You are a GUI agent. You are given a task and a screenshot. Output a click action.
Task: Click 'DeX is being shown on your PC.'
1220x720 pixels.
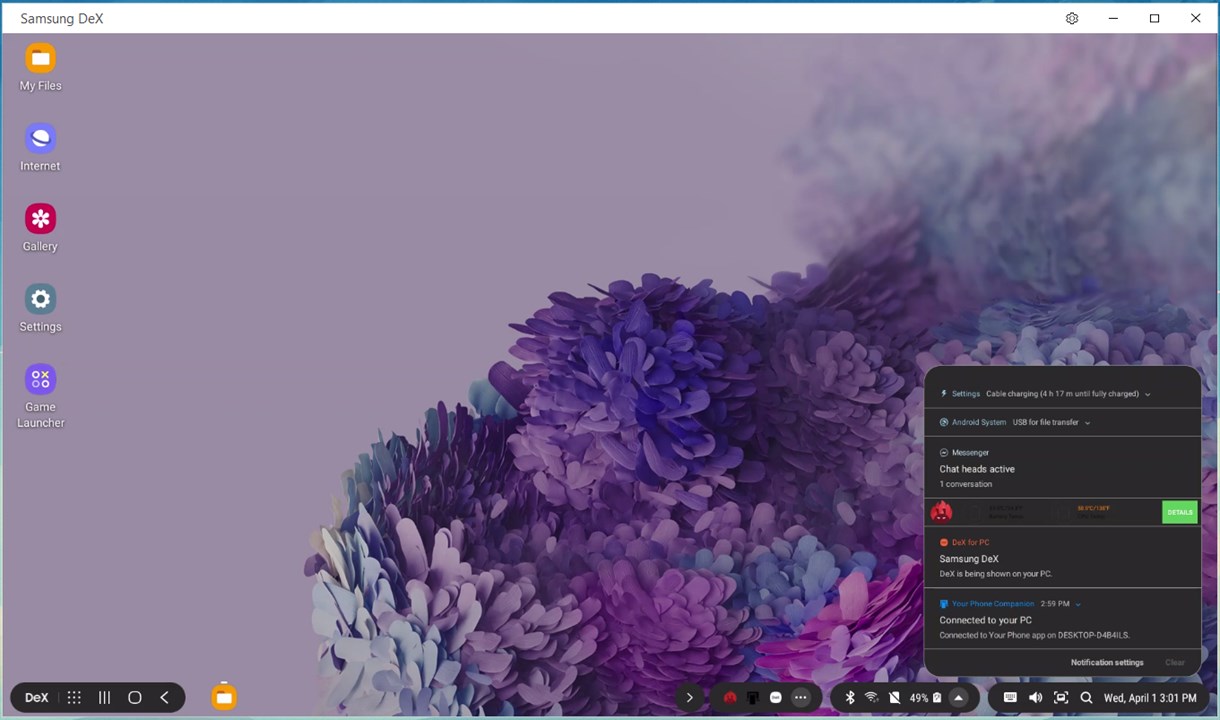(995, 574)
